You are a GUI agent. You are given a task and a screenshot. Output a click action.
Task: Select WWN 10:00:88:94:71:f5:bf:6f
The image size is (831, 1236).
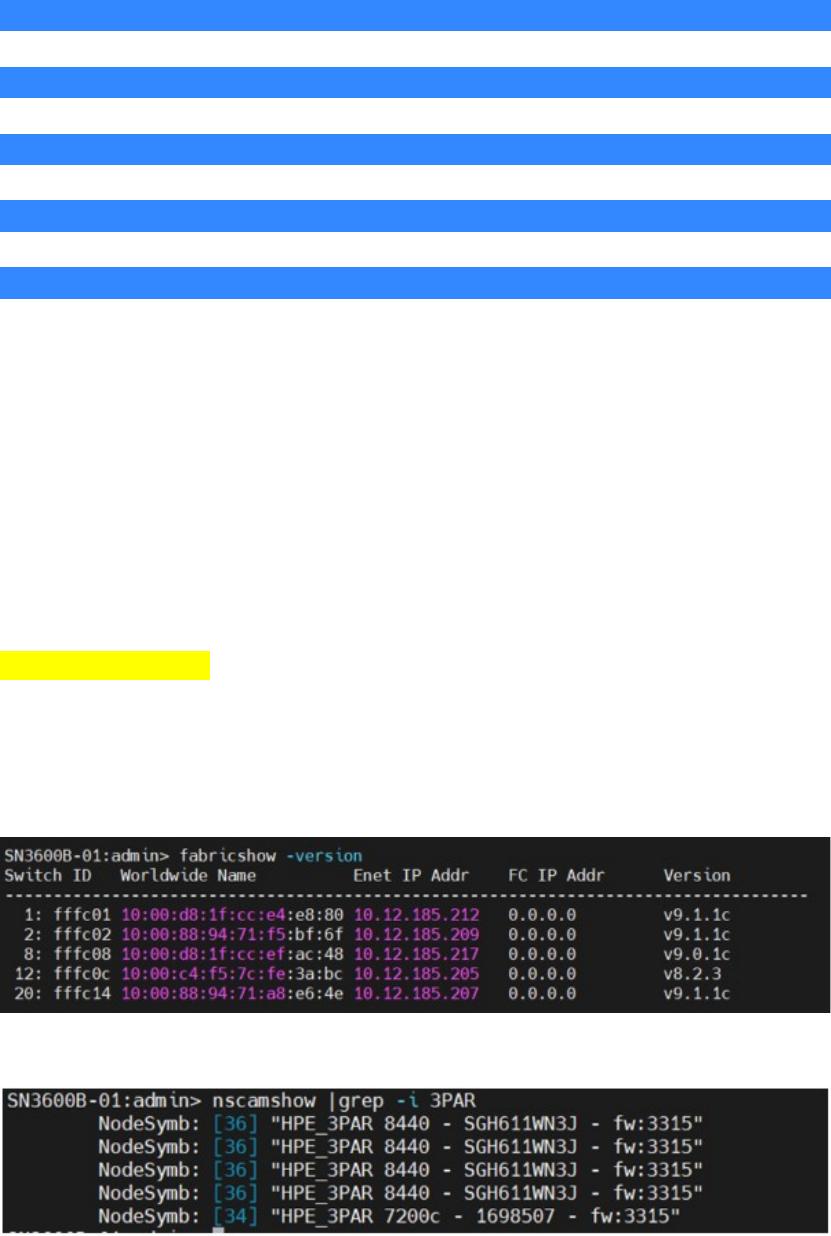pos(233,933)
